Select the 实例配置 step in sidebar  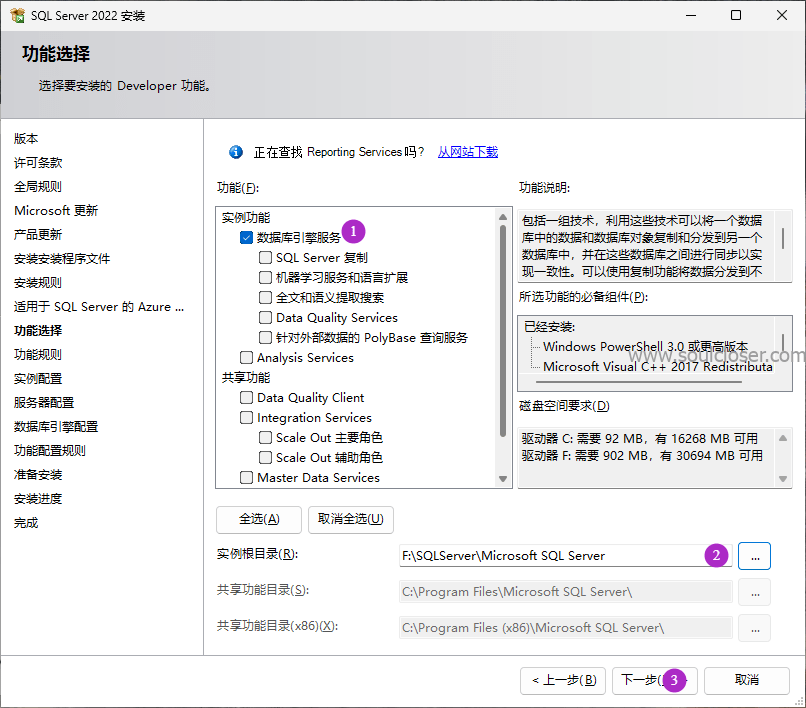tap(38, 379)
